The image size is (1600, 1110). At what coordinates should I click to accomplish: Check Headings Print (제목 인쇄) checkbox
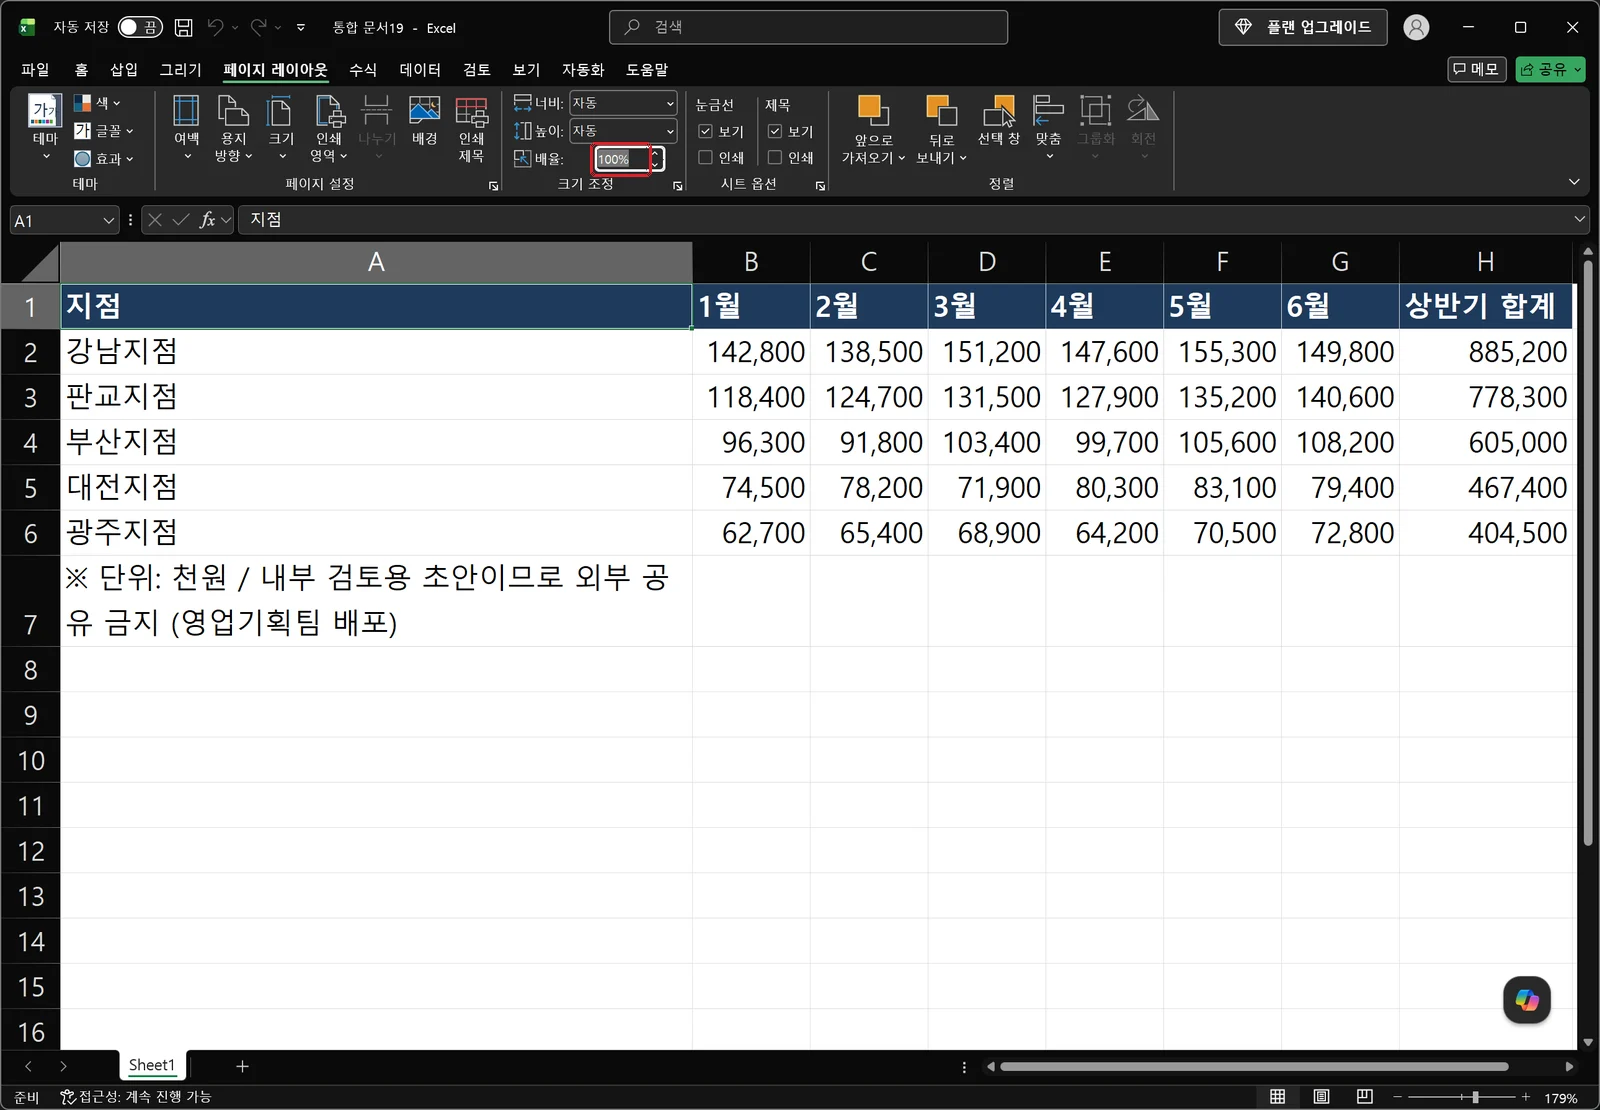[x=775, y=158]
